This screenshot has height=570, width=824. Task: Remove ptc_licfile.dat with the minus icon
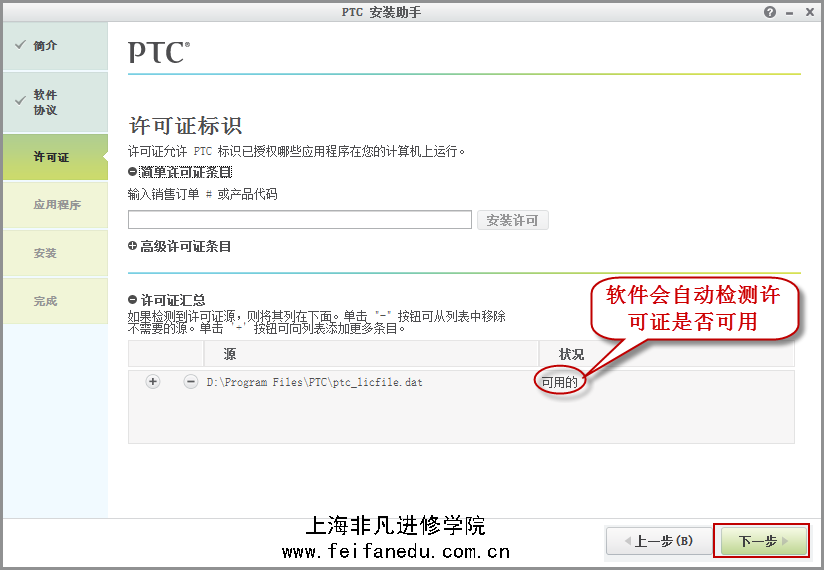coord(190,381)
